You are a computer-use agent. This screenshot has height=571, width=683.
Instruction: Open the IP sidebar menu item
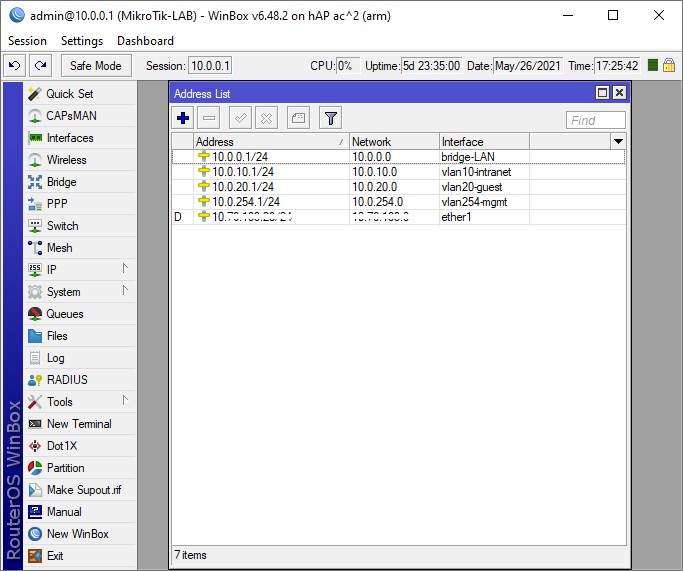pyautogui.click(x=80, y=270)
